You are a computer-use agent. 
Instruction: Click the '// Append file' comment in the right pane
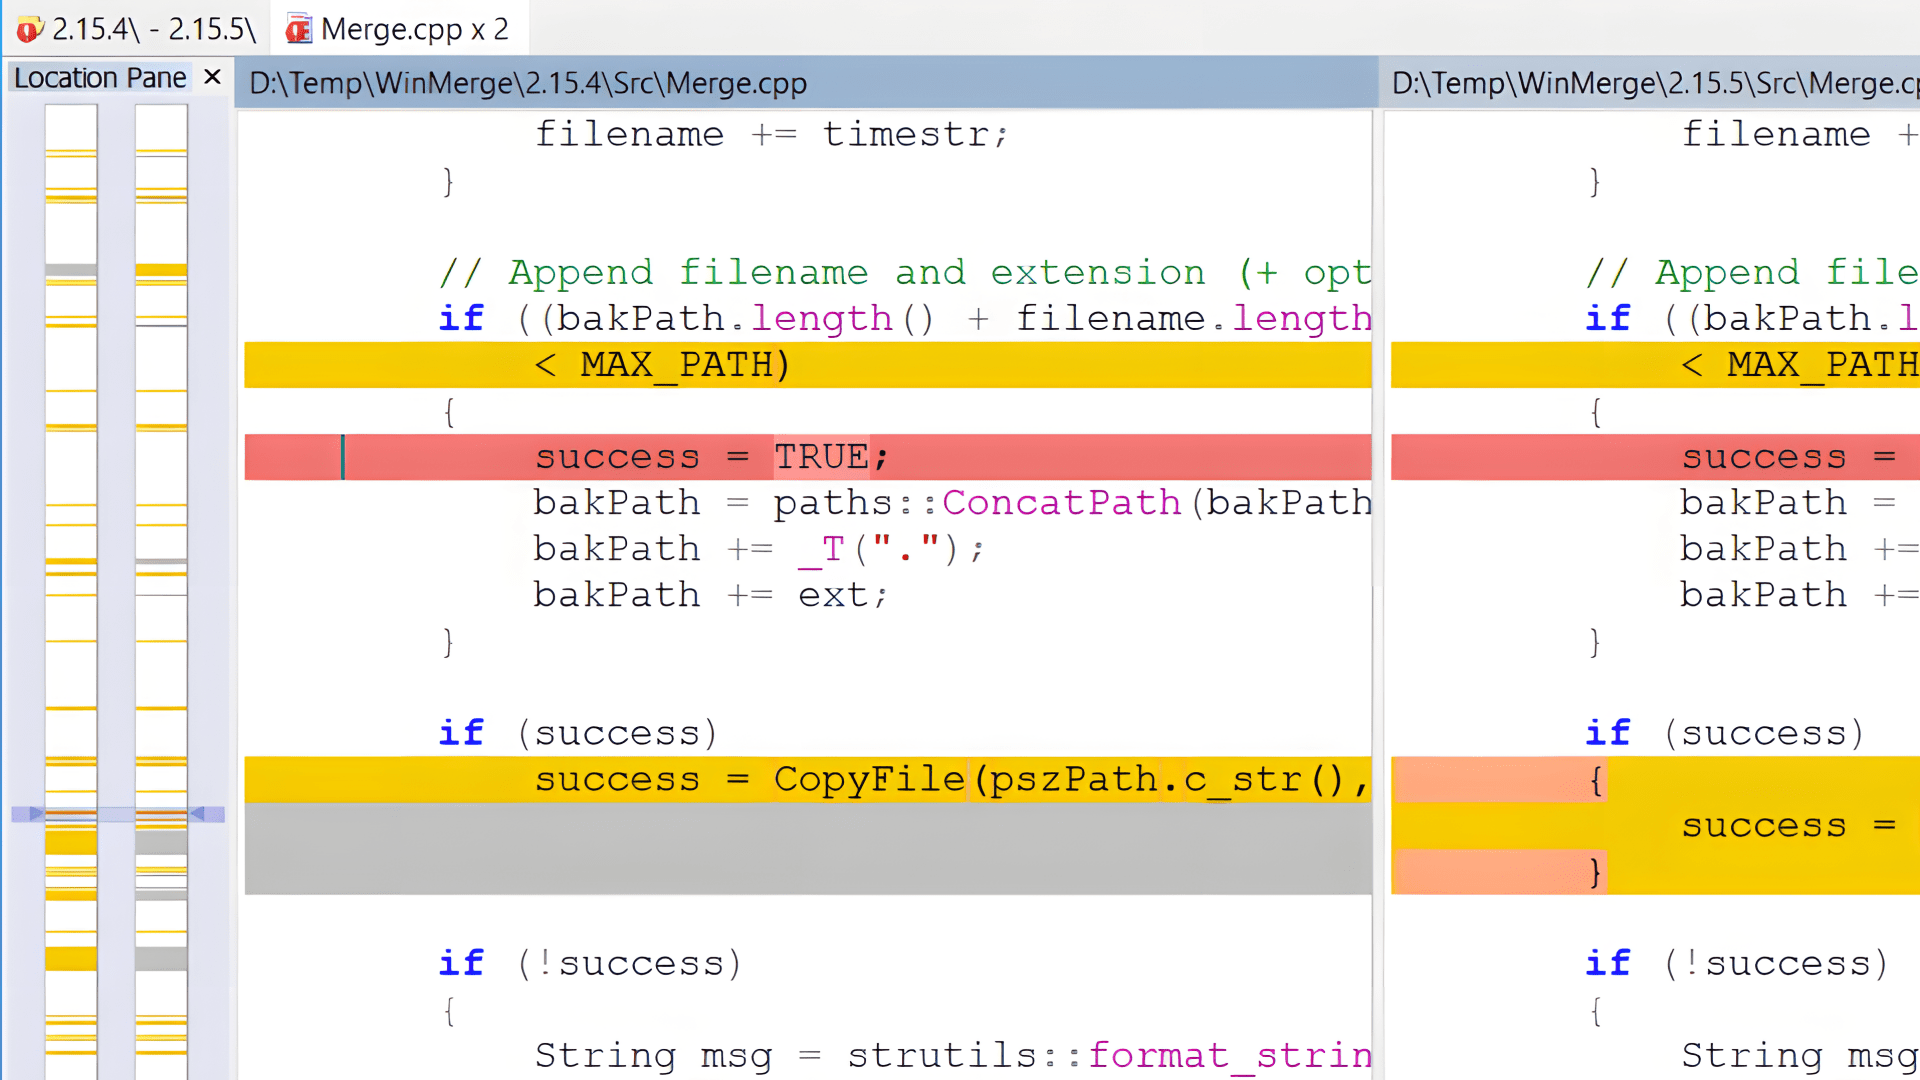[x=1752, y=272]
